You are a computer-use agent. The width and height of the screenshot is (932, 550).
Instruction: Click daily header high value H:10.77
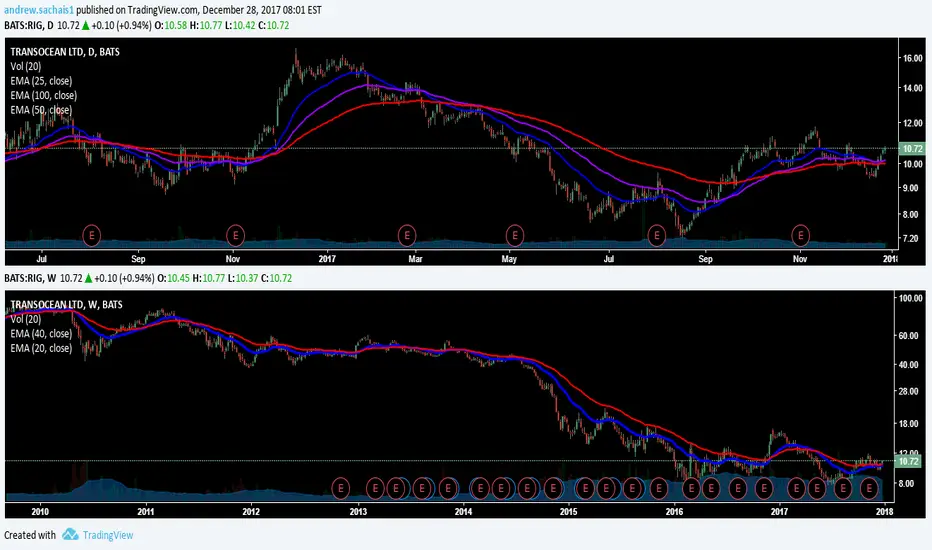206,26
